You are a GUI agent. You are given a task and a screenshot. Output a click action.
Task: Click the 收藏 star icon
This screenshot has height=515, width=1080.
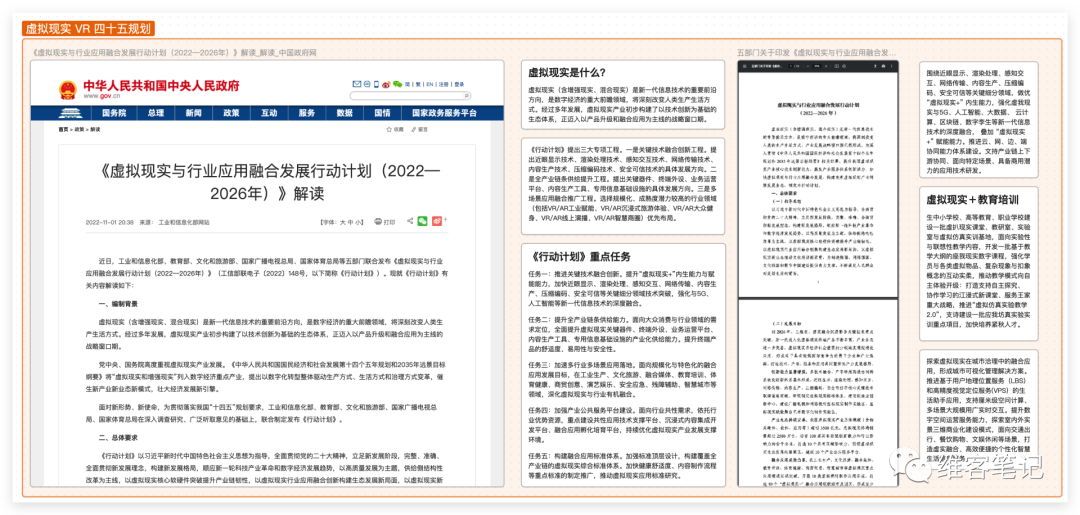pyautogui.click(x=388, y=129)
